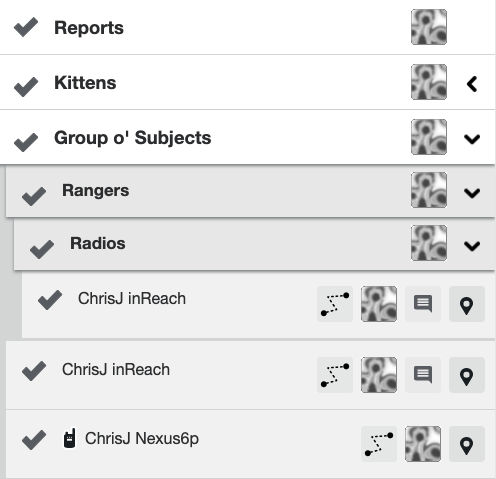Click the radio device icon beside Nexus6p
Viewport: 496px width, 479px height.
pyautogui.click(x=70, y=438)
